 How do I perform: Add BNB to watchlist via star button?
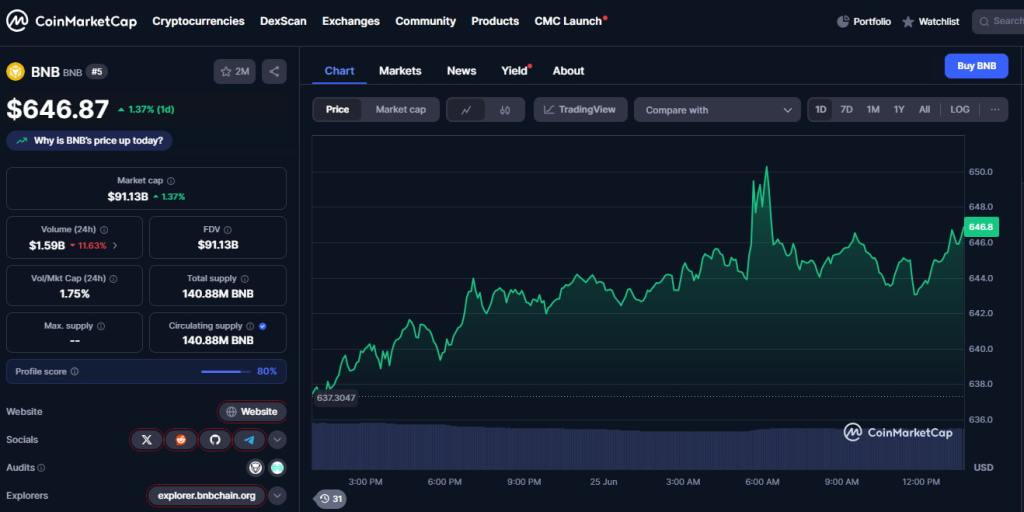point(235,71)
